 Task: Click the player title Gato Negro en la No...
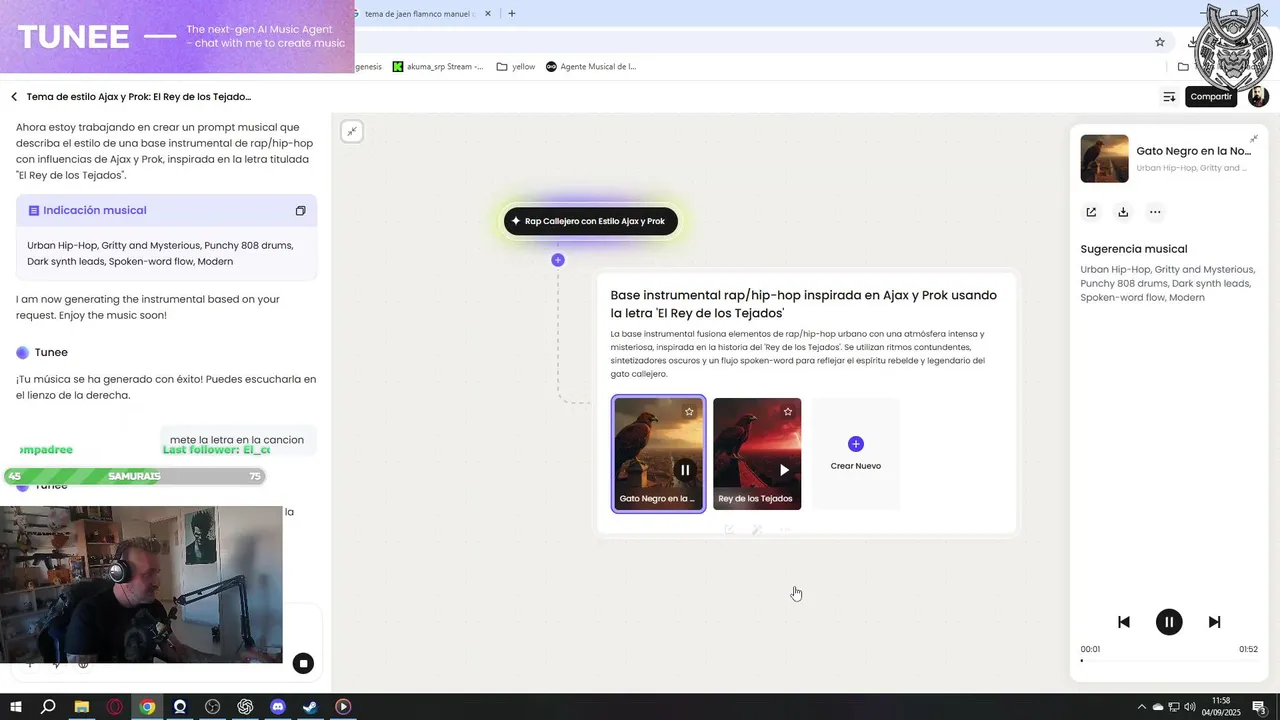point(1193,151)
